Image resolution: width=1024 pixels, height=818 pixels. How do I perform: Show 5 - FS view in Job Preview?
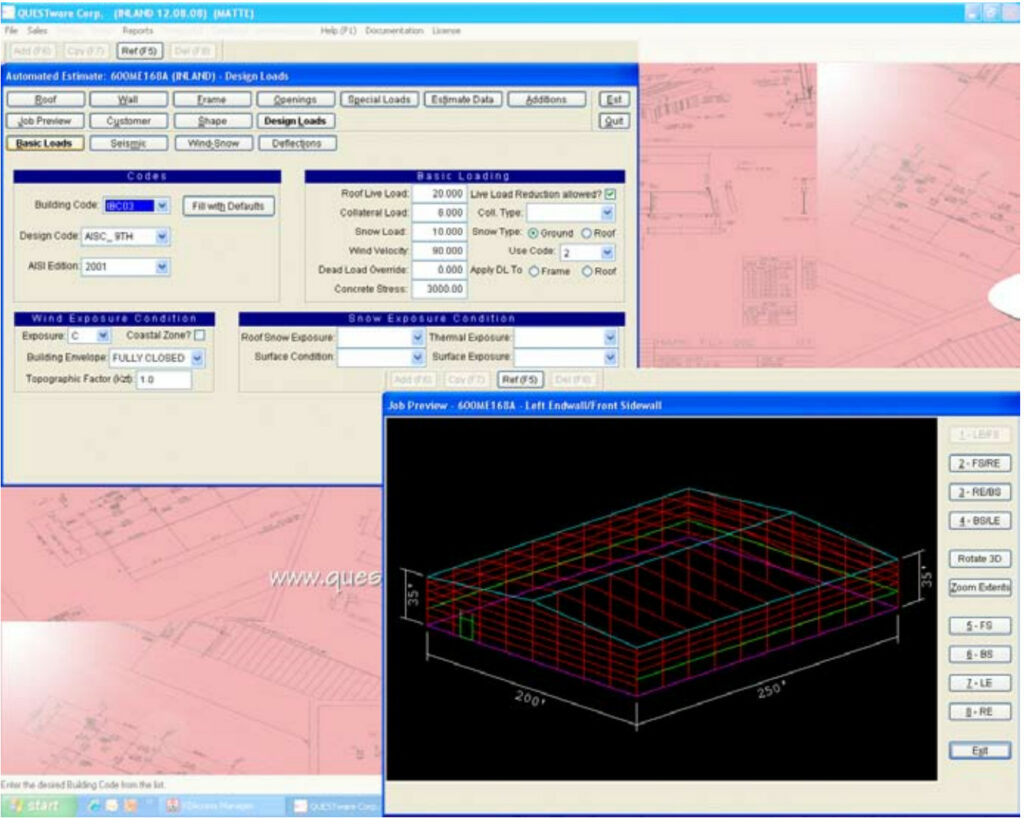980,625
